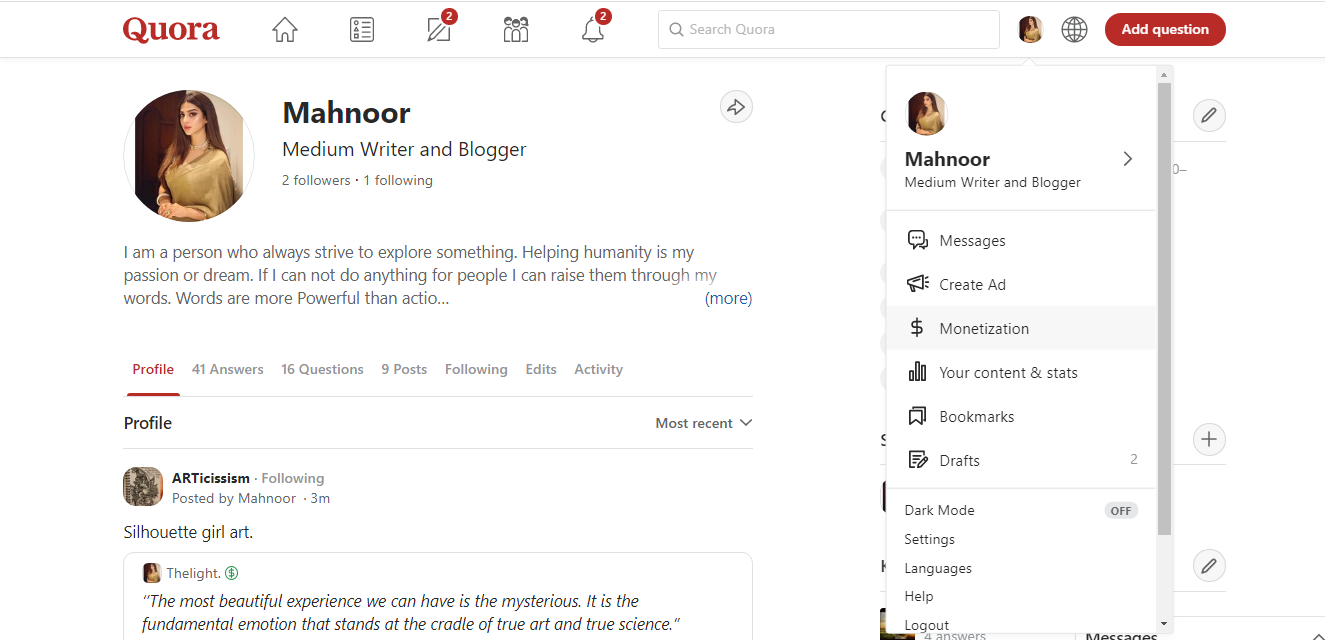Open the Most recent sort dropdown
Screen dimensions: 1325x640
pos(704,423)
